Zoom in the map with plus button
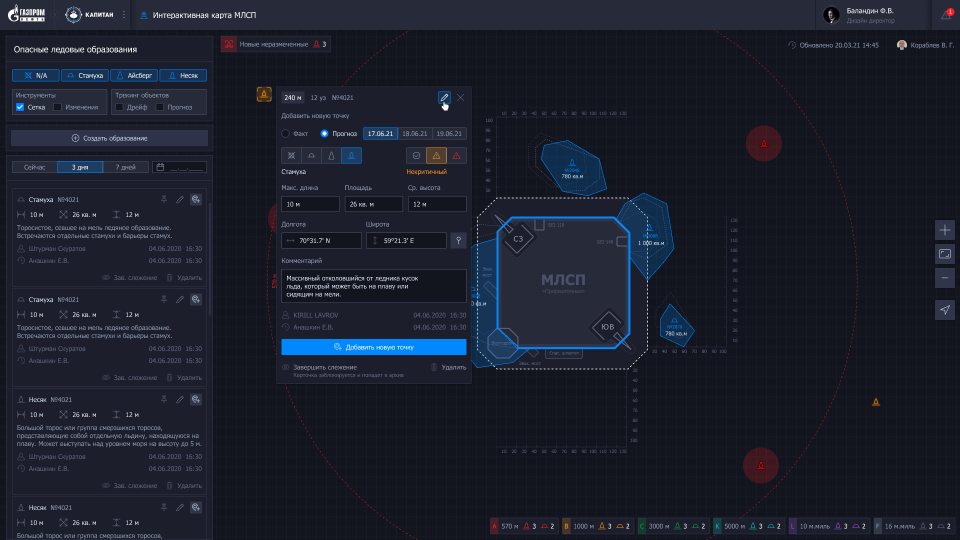Screen dimensions: 960x540 coord(946,229)
